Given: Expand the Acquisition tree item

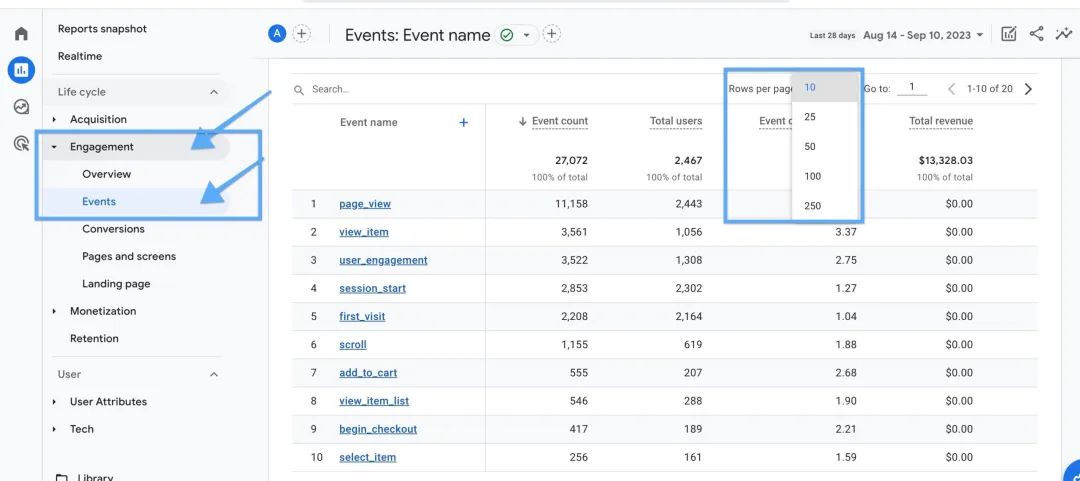Looking at the screenshot, I should tap(54, 119).
